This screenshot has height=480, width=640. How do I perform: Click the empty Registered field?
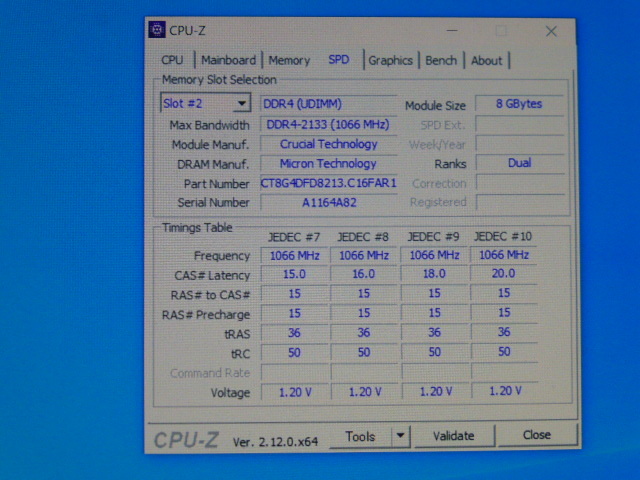520,202
